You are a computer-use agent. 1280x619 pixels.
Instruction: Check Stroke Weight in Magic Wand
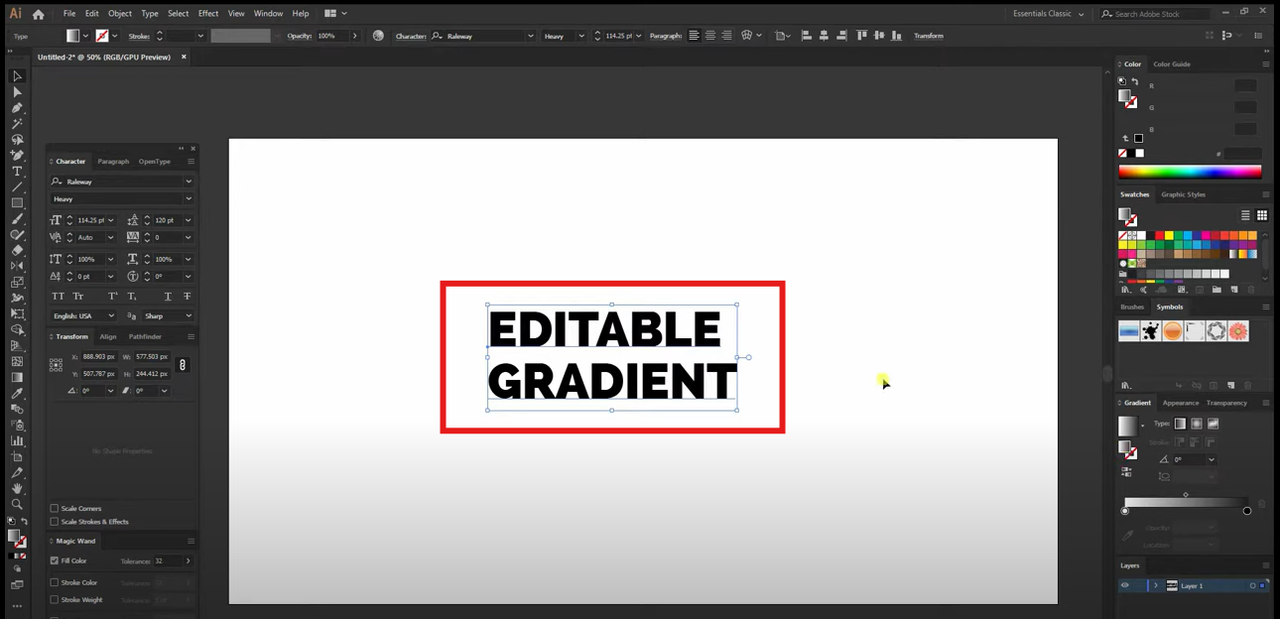coord(54,600)
